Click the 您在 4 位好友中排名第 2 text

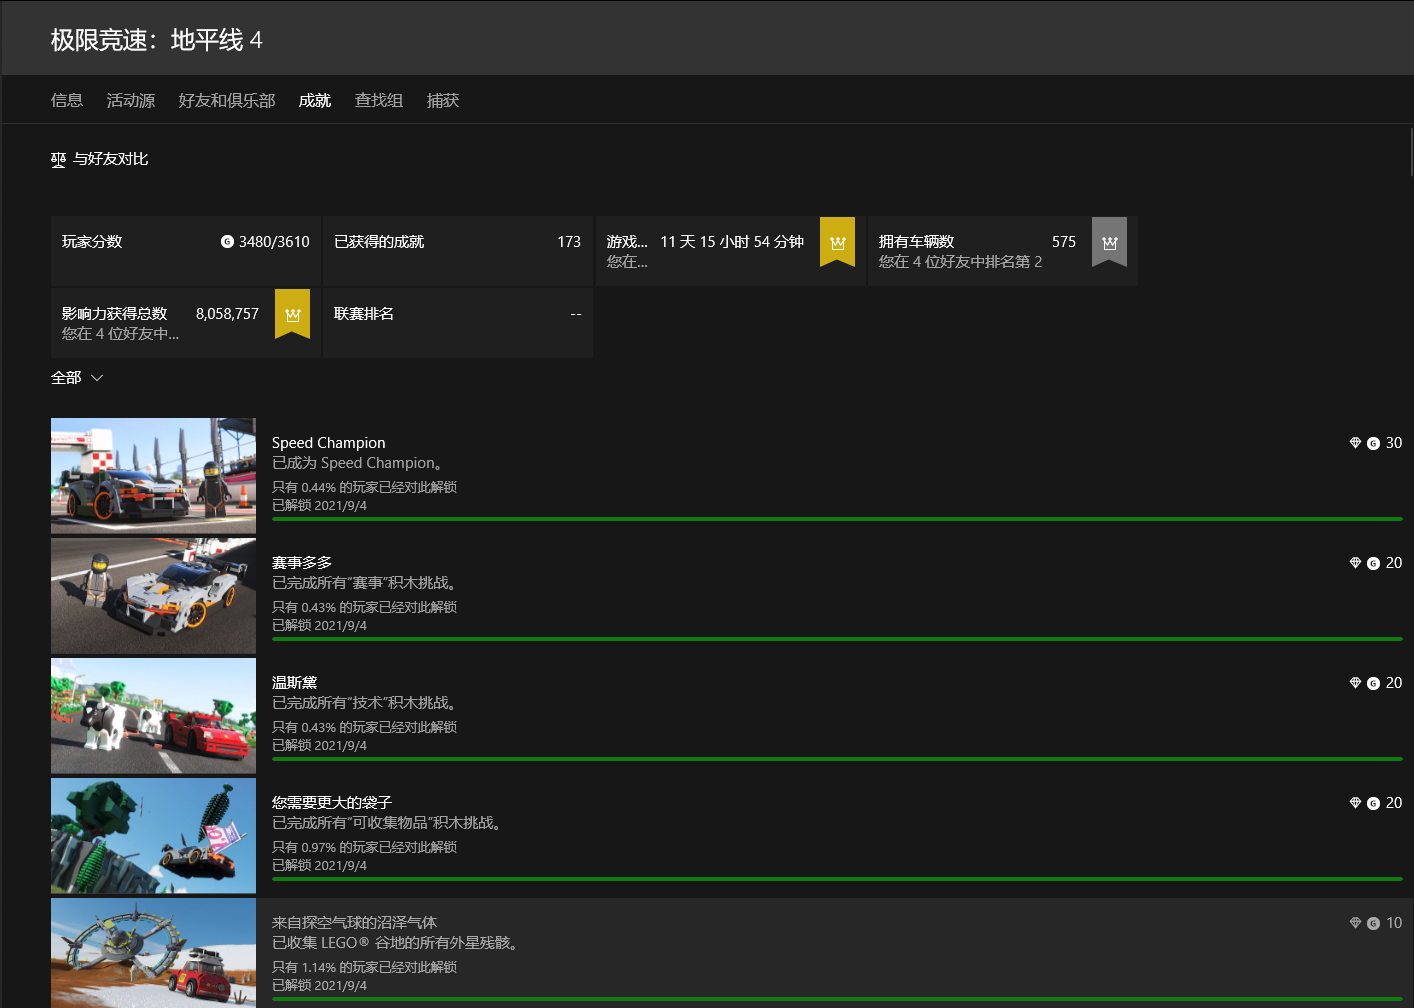pos(961,262)
